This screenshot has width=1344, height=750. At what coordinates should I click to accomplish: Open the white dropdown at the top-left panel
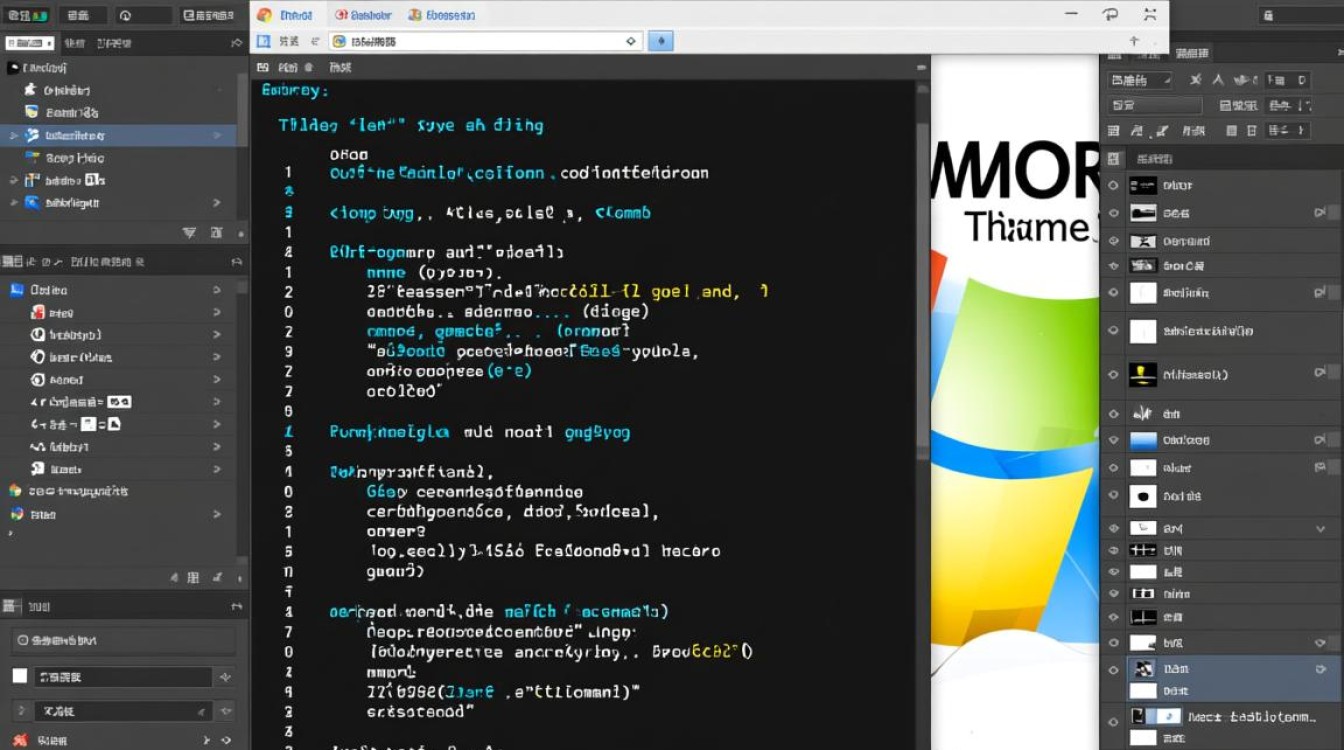[x=29, y=43]
